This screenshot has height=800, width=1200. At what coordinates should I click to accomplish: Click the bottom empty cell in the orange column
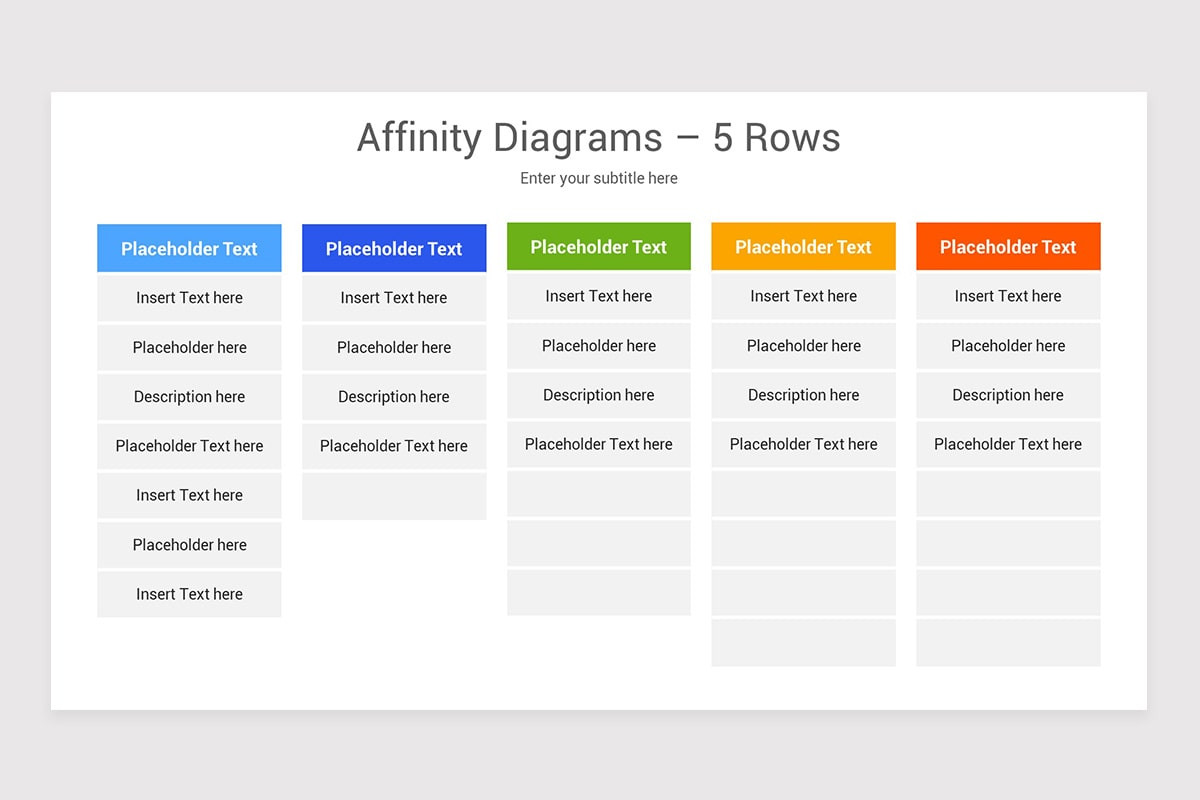coord(1008,642)
